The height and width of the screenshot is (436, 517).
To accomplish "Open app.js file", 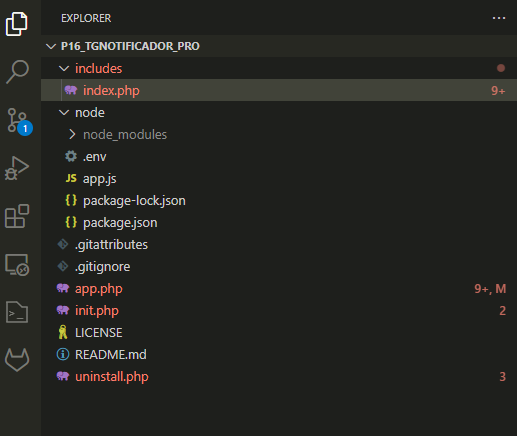I will pos(279,178).
